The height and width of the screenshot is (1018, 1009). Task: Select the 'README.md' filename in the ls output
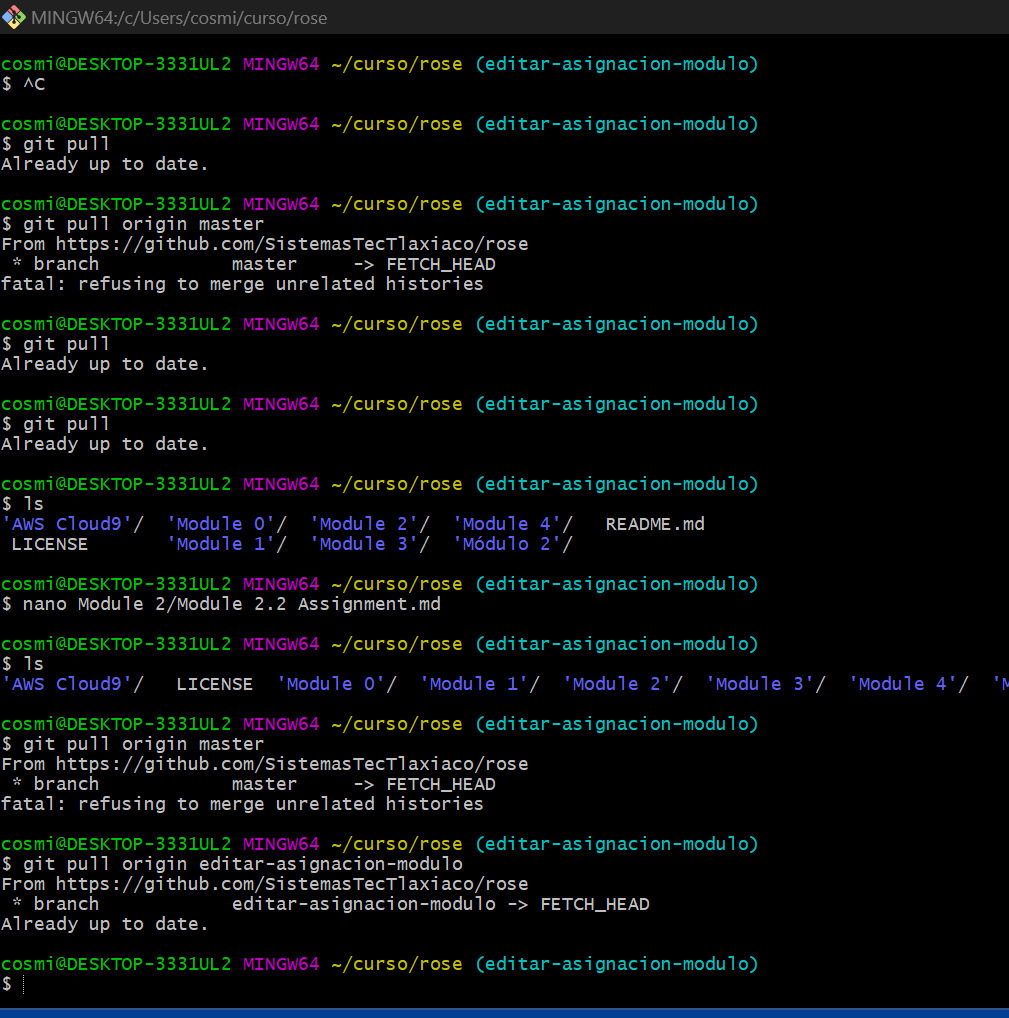(654, 523)
